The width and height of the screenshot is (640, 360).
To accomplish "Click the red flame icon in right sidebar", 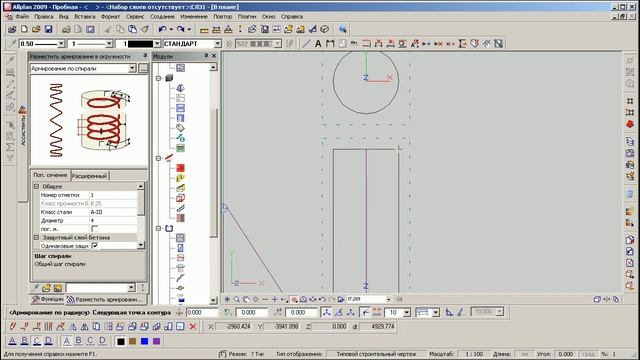I will (x=630, y=124).
